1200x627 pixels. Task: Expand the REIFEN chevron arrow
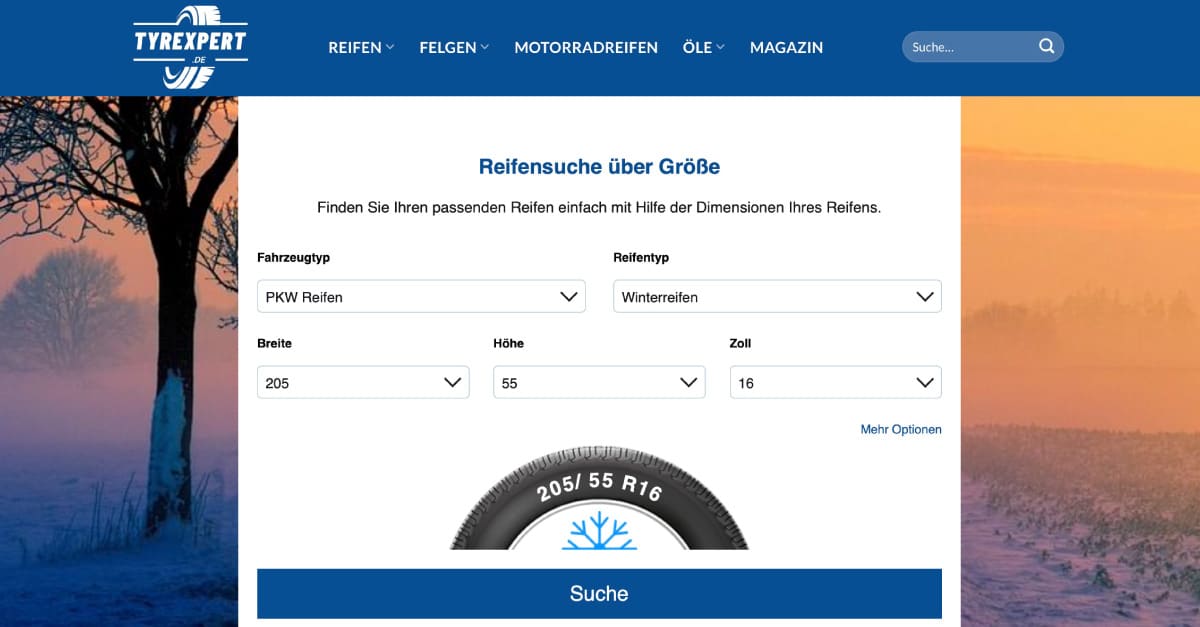click(x=390, y=47)
